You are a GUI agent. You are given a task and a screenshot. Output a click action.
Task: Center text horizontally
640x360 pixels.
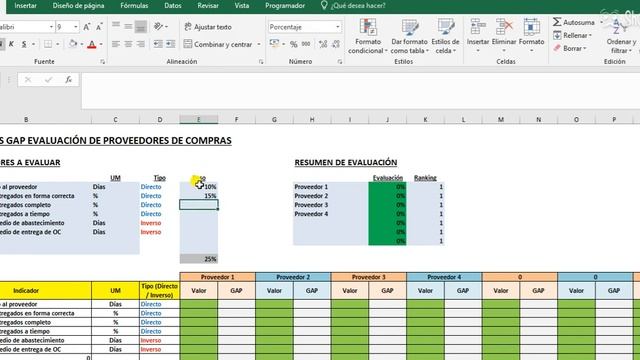pos(128,44)
